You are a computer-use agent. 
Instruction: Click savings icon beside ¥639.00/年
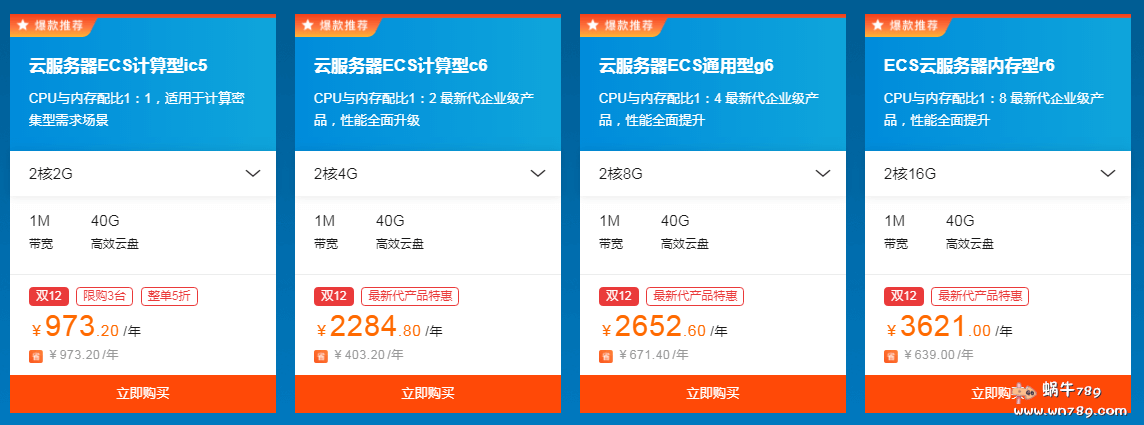[891, 355]
